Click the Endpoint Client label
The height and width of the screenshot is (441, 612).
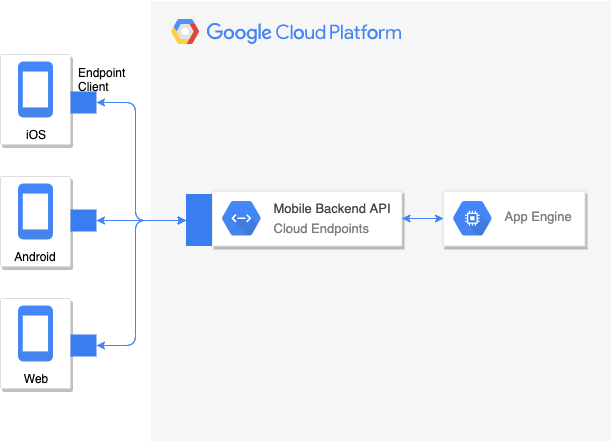click(101, 80)
